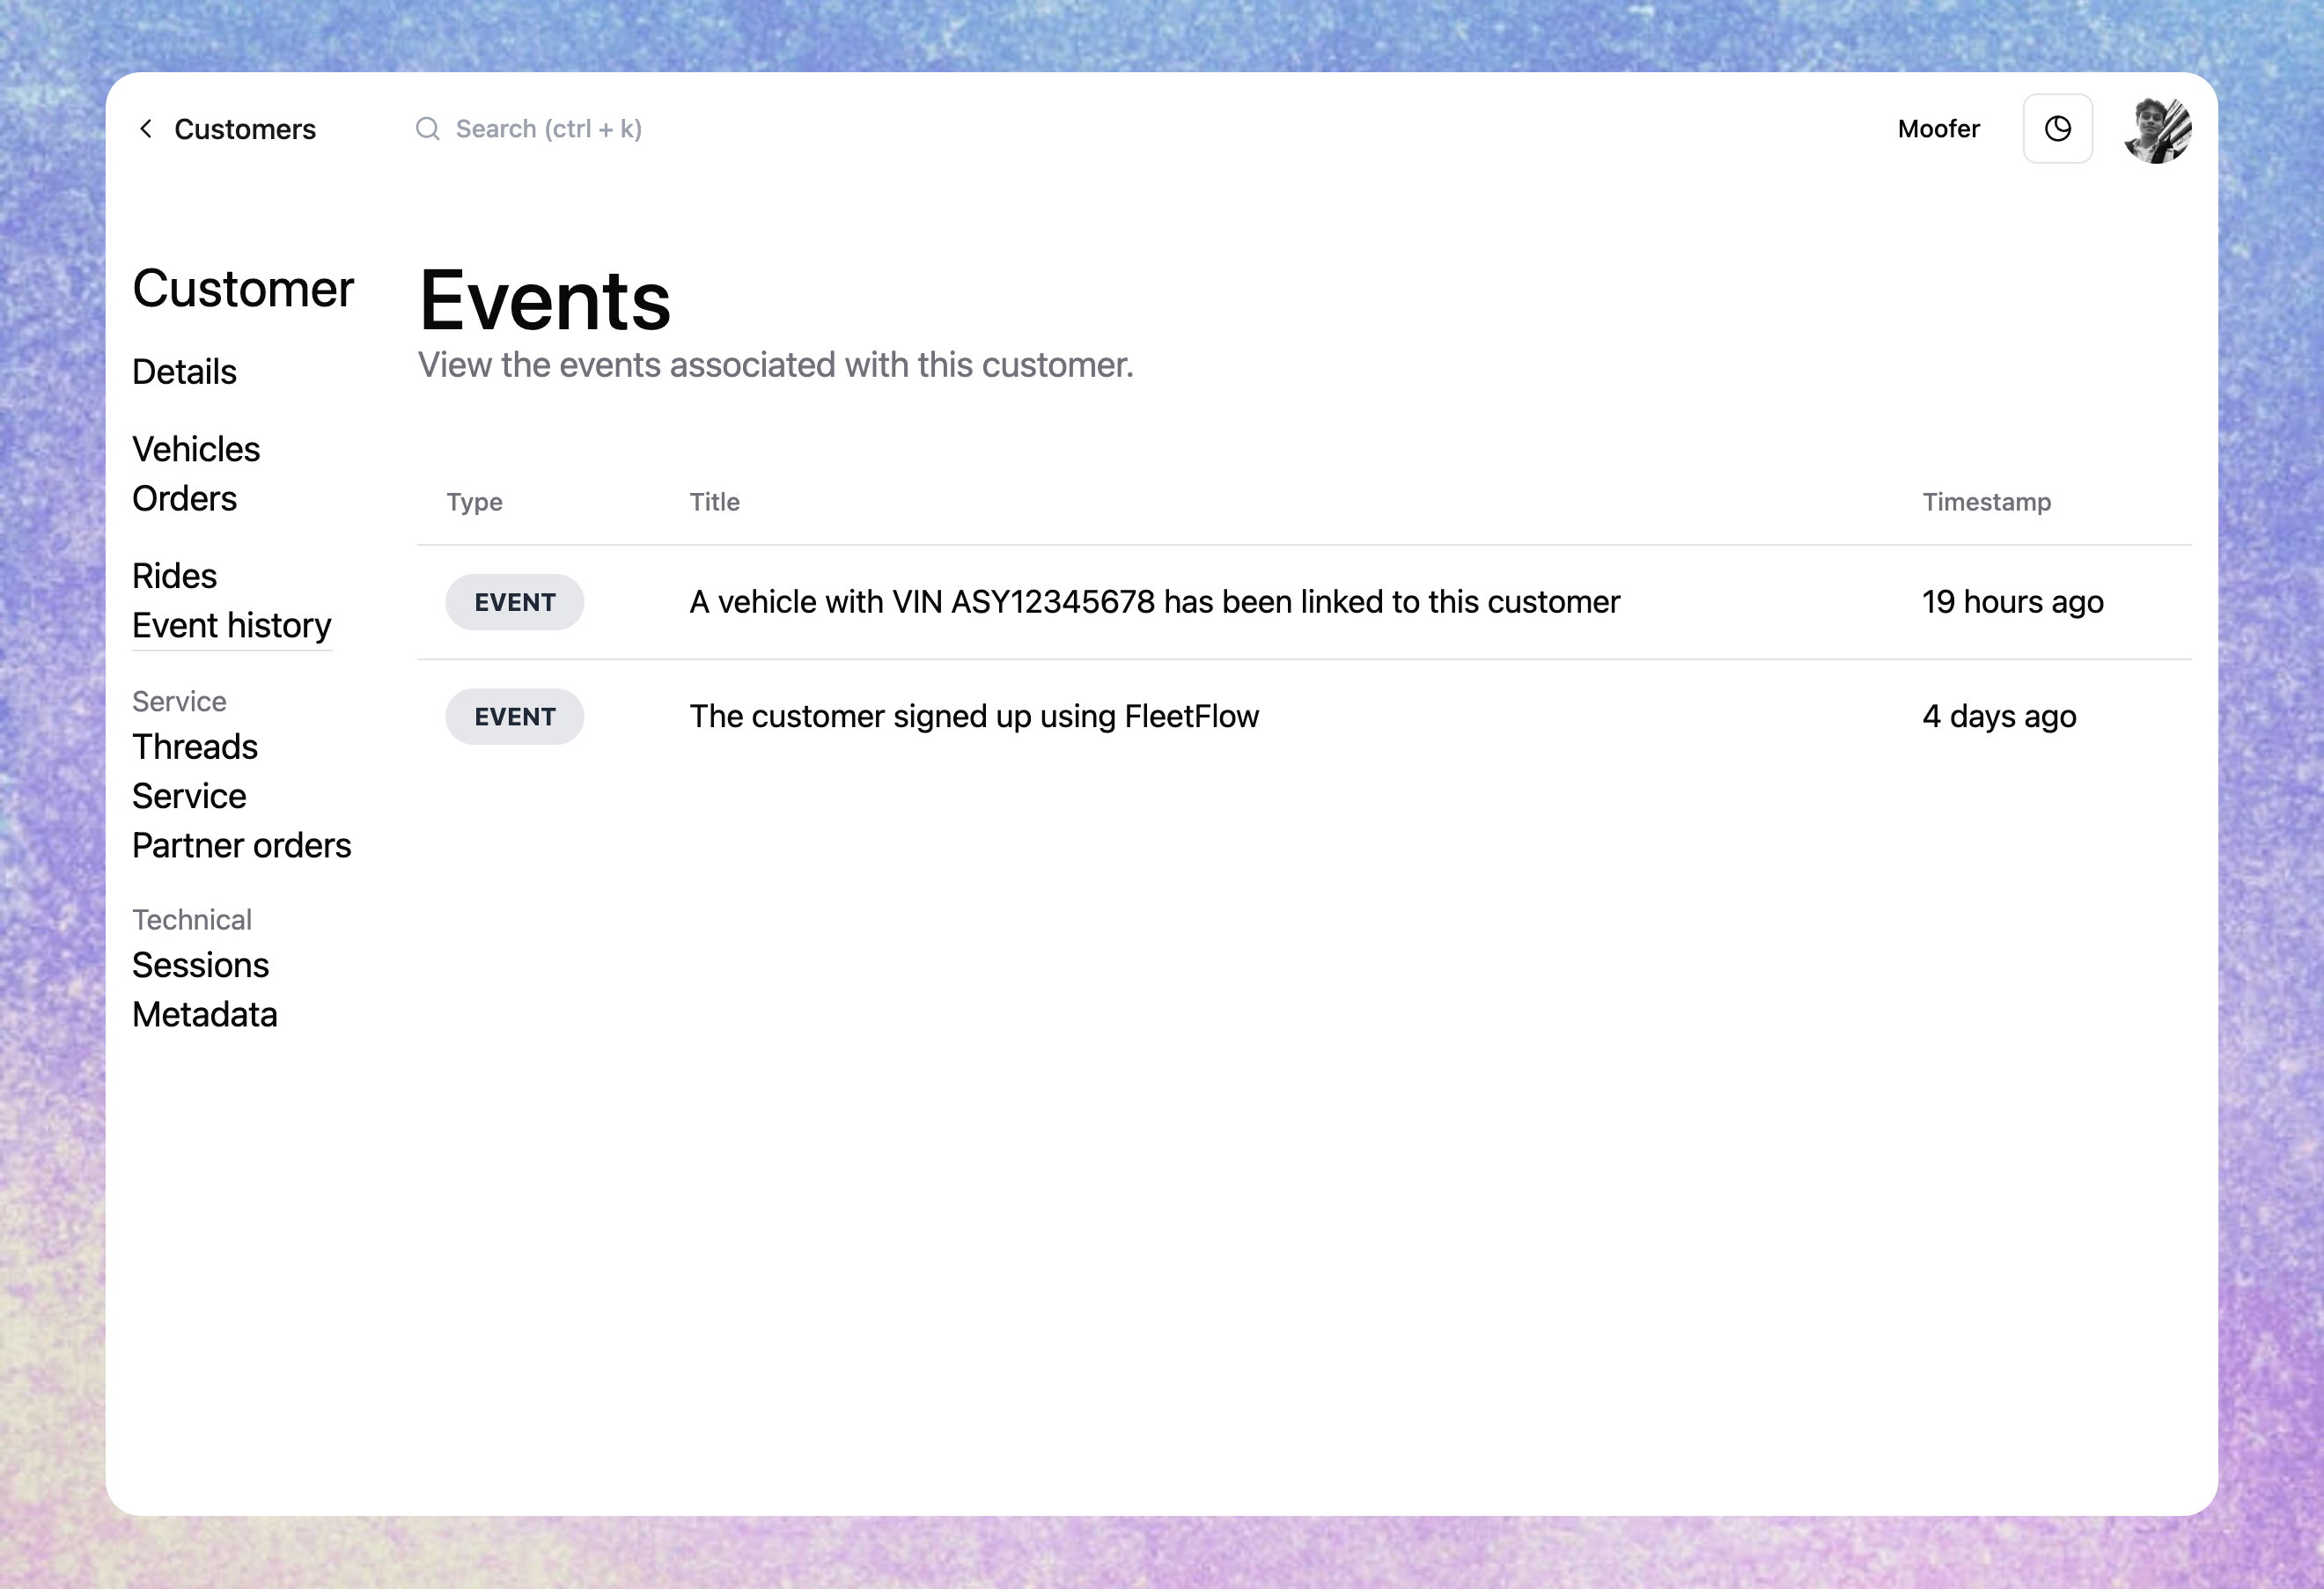Viewport: 2324px width, 1589px height.
Task: Click the Type column header
Action: tap(474, 502)
